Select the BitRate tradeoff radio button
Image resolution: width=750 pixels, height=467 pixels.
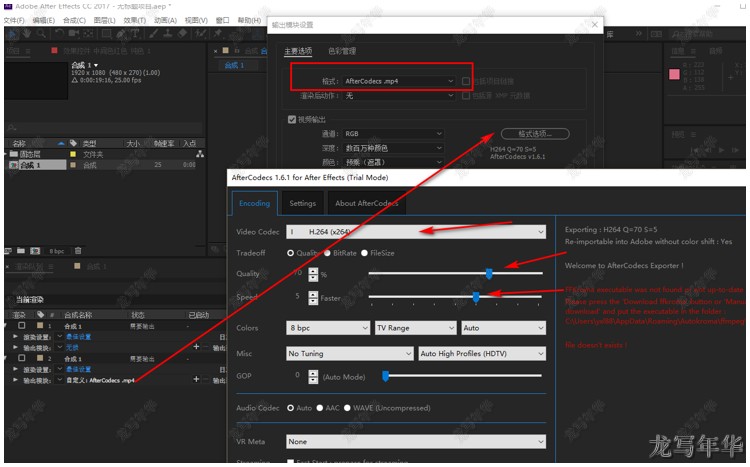(327, 253)
